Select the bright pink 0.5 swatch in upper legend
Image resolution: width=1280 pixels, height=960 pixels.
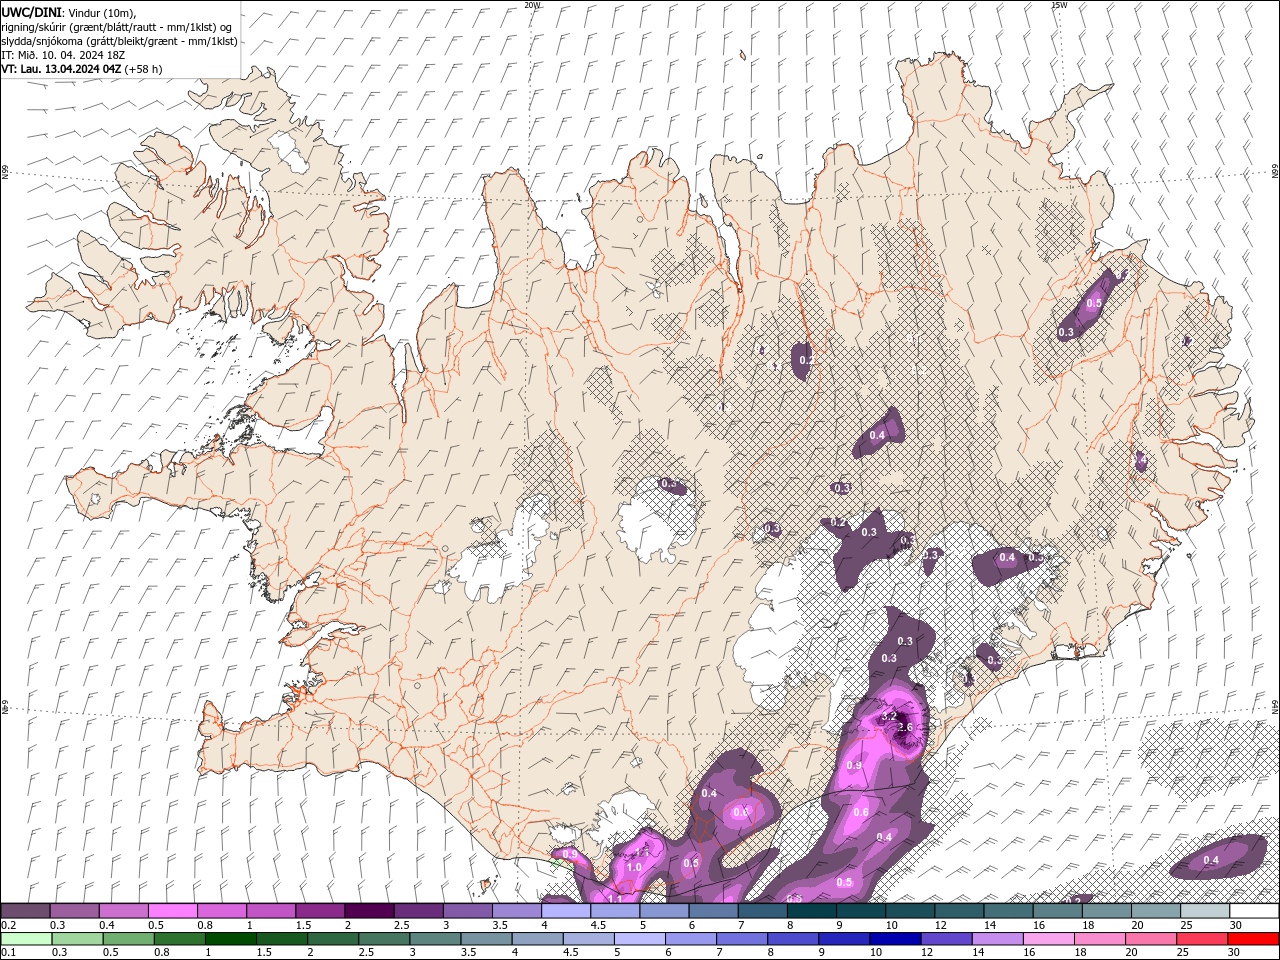pos(172,911)
